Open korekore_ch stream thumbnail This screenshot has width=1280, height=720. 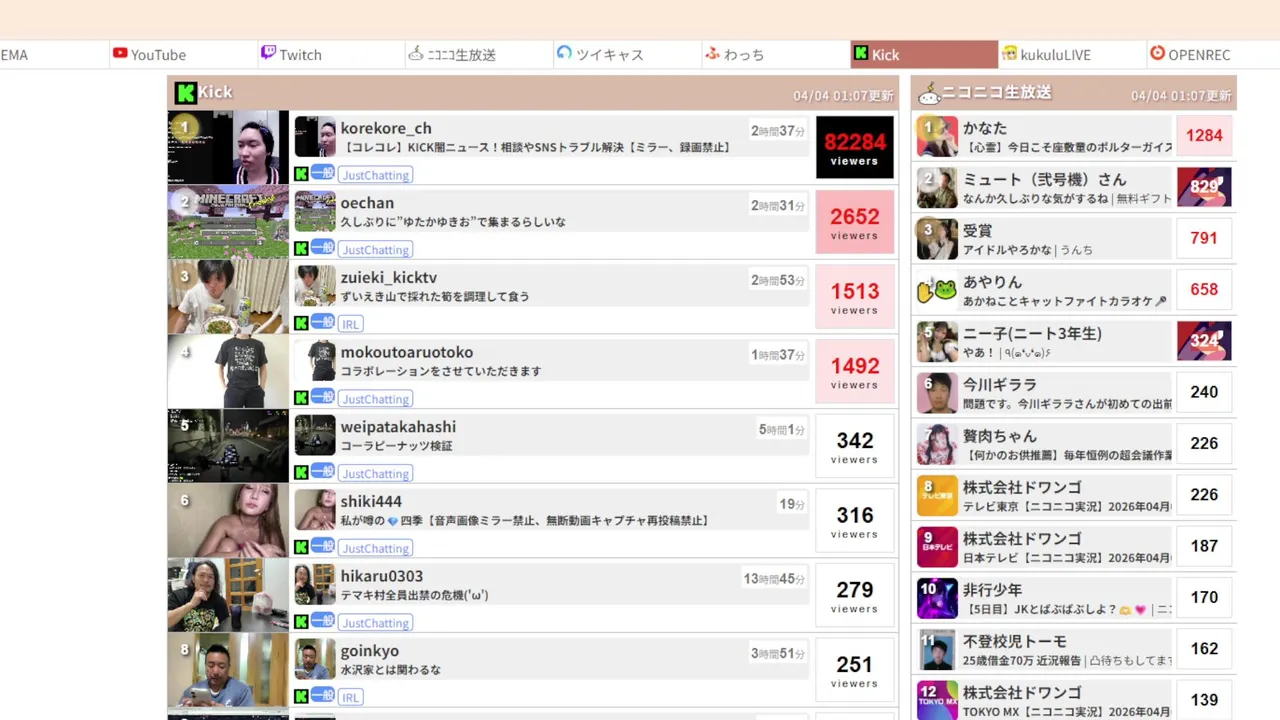coord(228,147)
